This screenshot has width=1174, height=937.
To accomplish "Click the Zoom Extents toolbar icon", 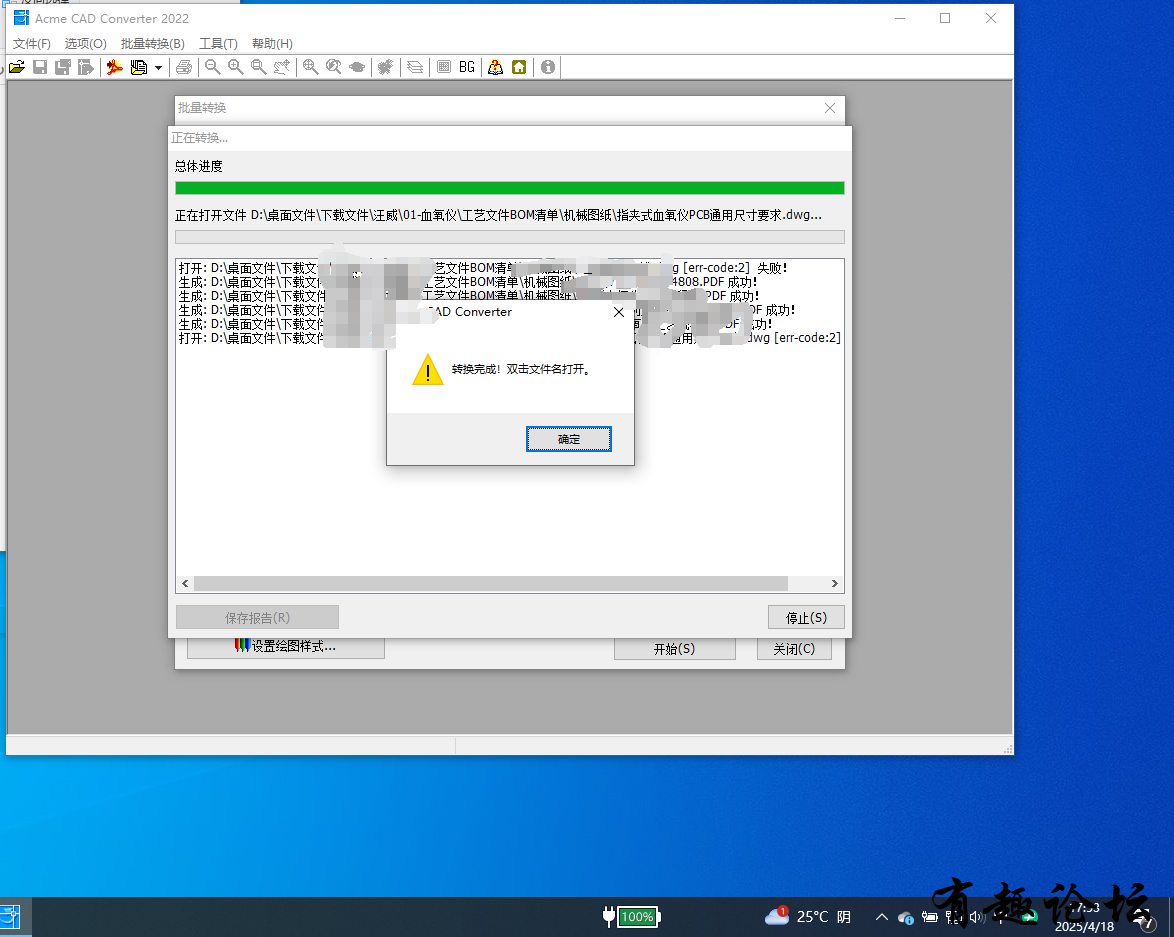I will (x=310, y=67).
